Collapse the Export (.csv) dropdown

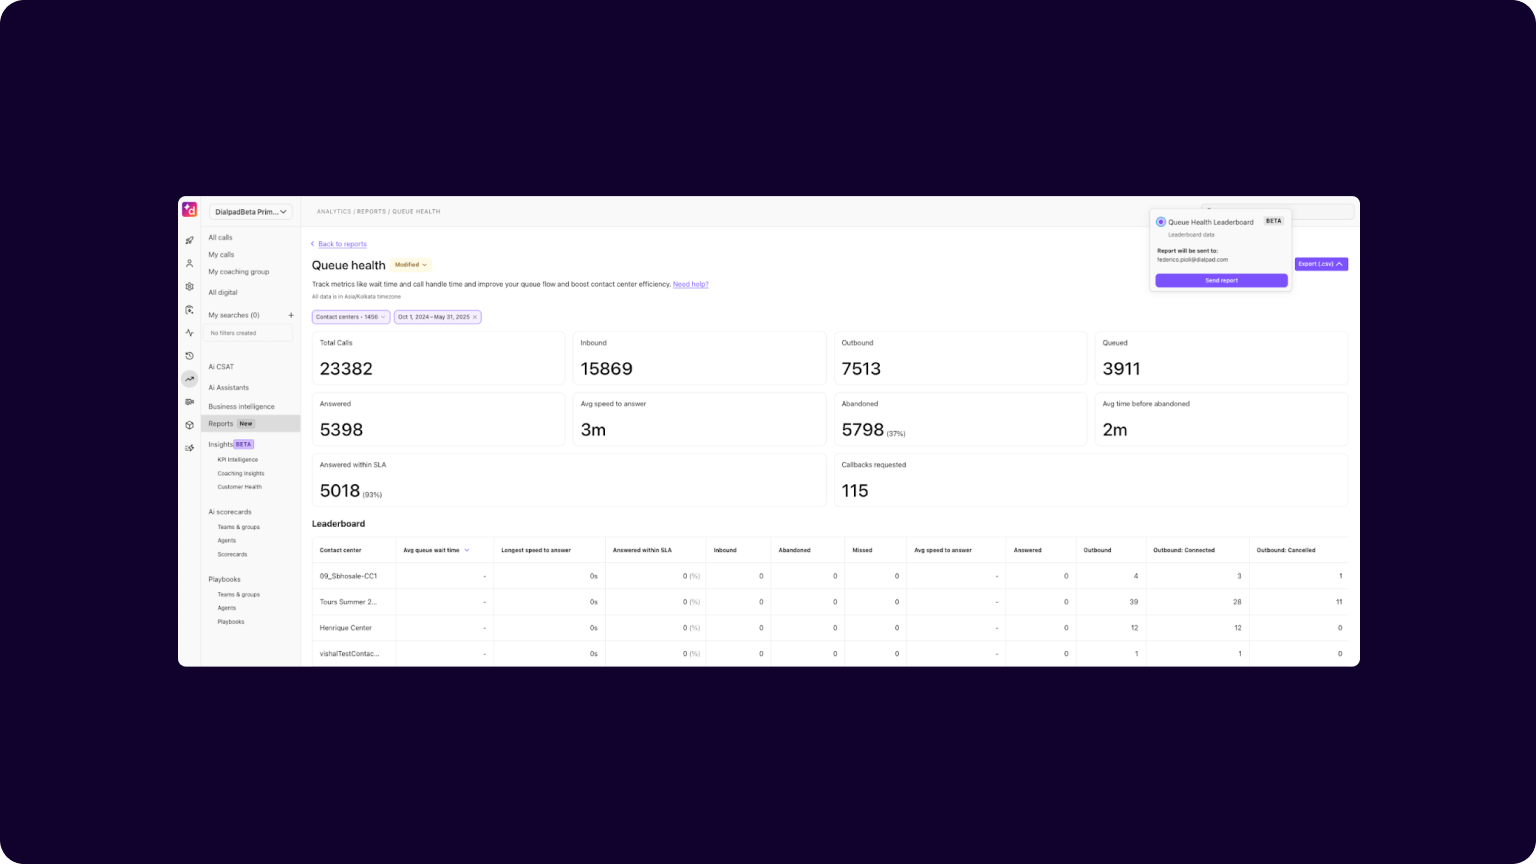coord(1320,264)
